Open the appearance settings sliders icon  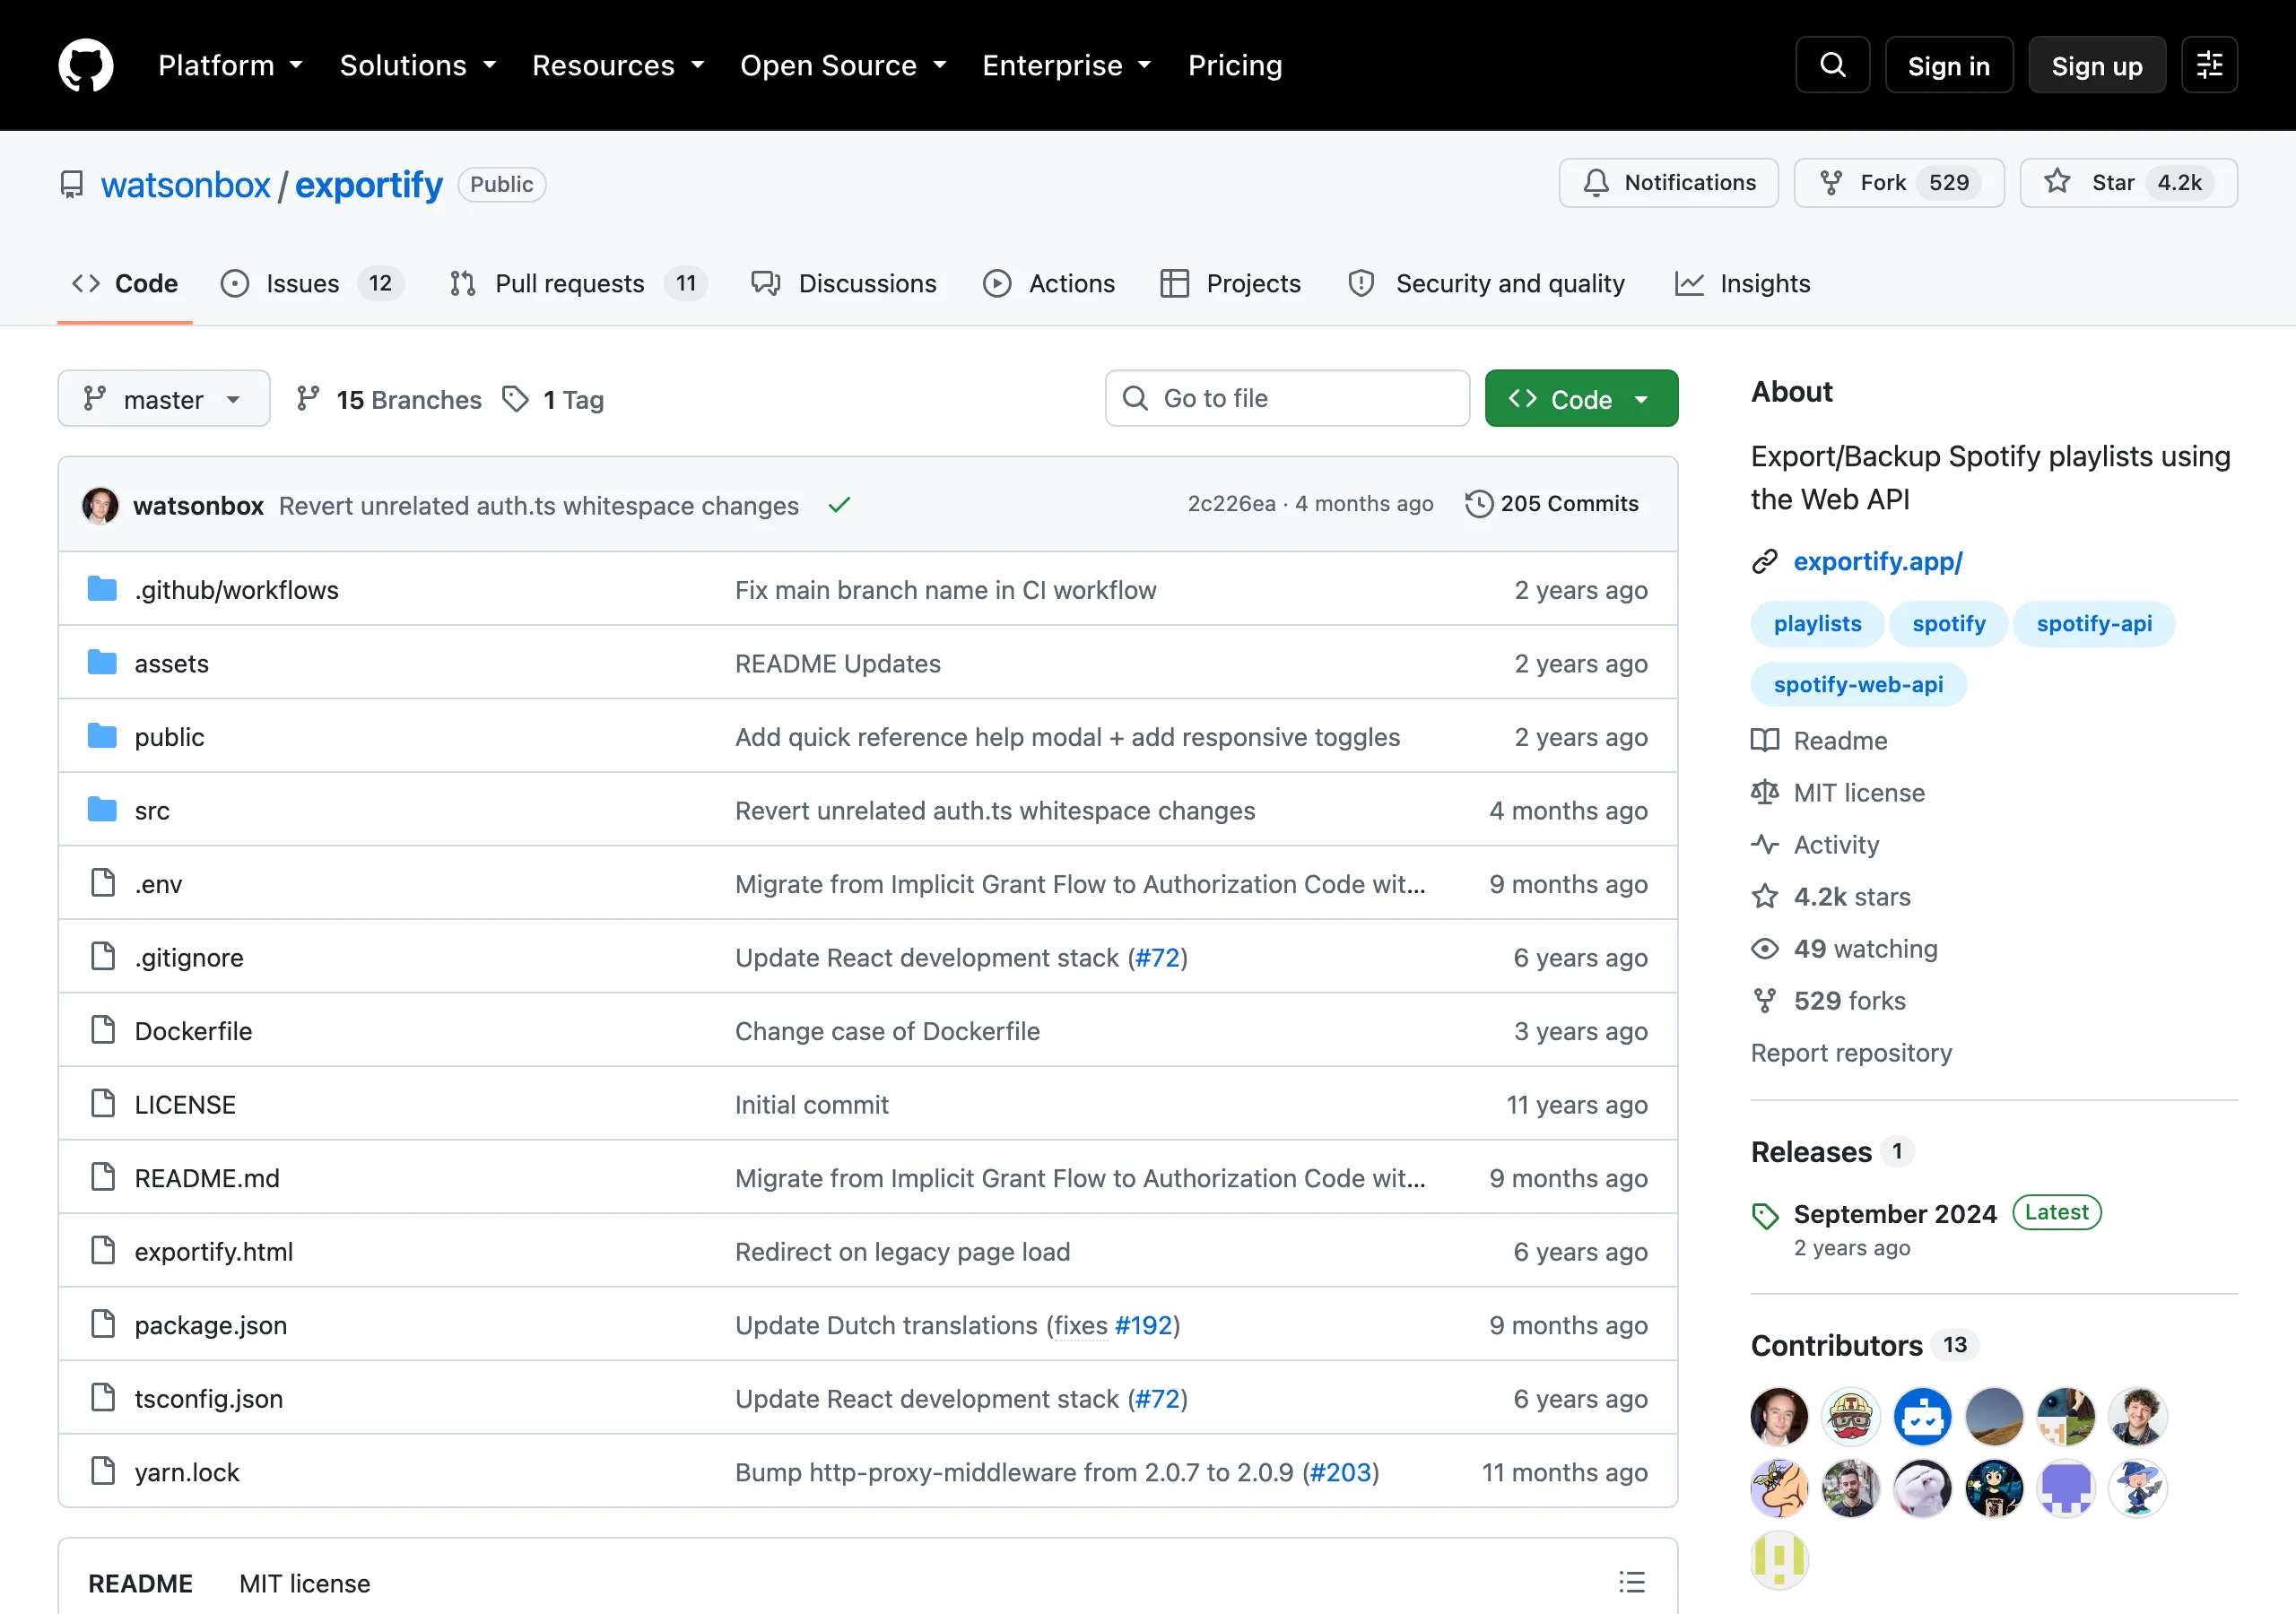(x=2209, y=65)
